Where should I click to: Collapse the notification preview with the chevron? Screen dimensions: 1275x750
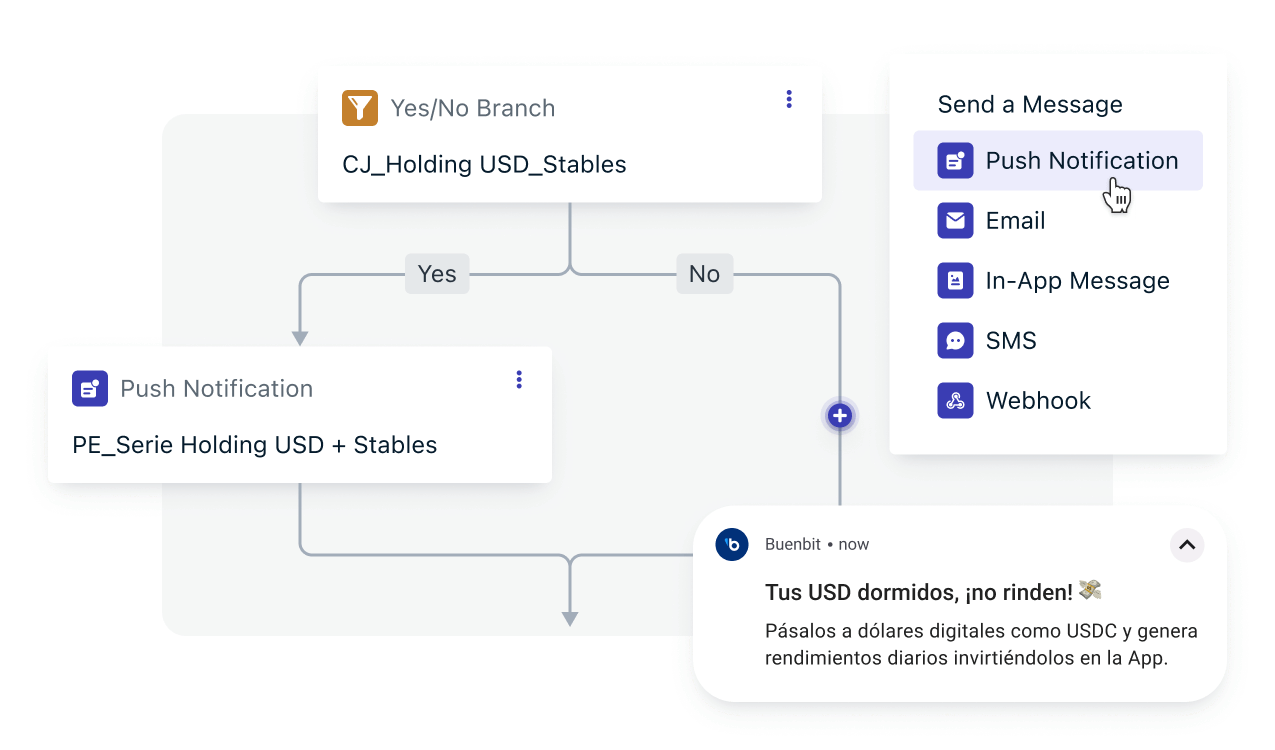1186,545
